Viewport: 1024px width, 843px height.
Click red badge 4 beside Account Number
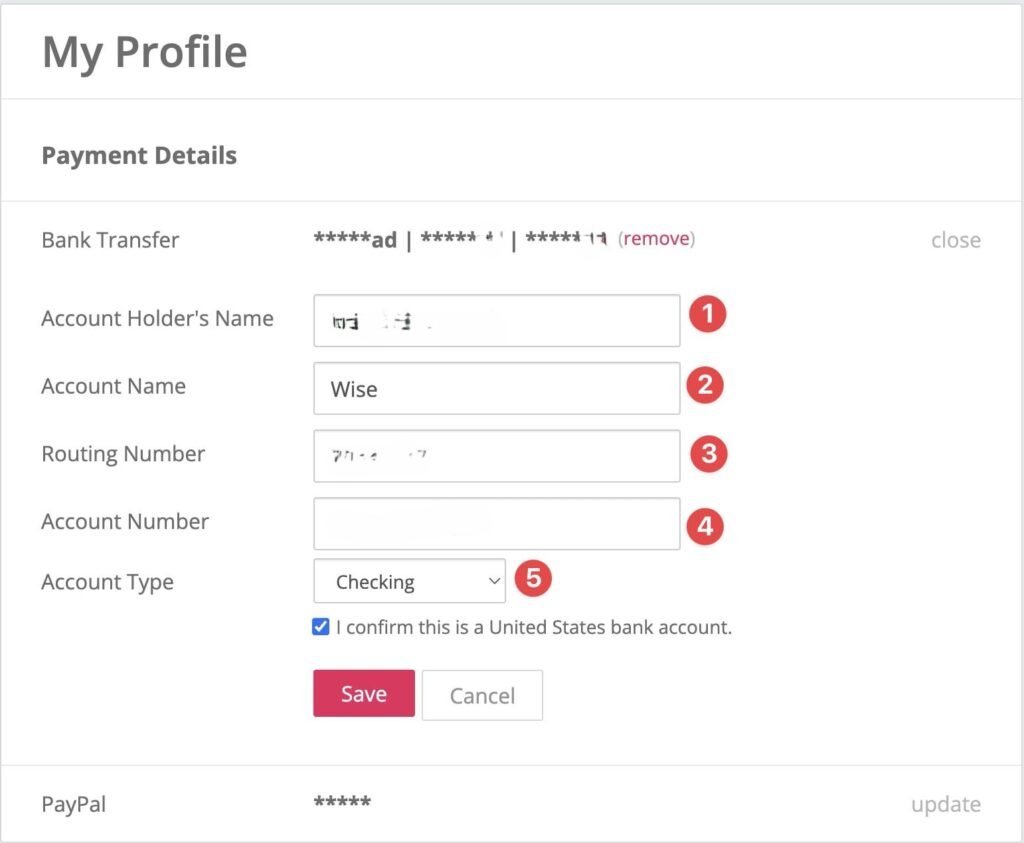click(x=705, y=527)
